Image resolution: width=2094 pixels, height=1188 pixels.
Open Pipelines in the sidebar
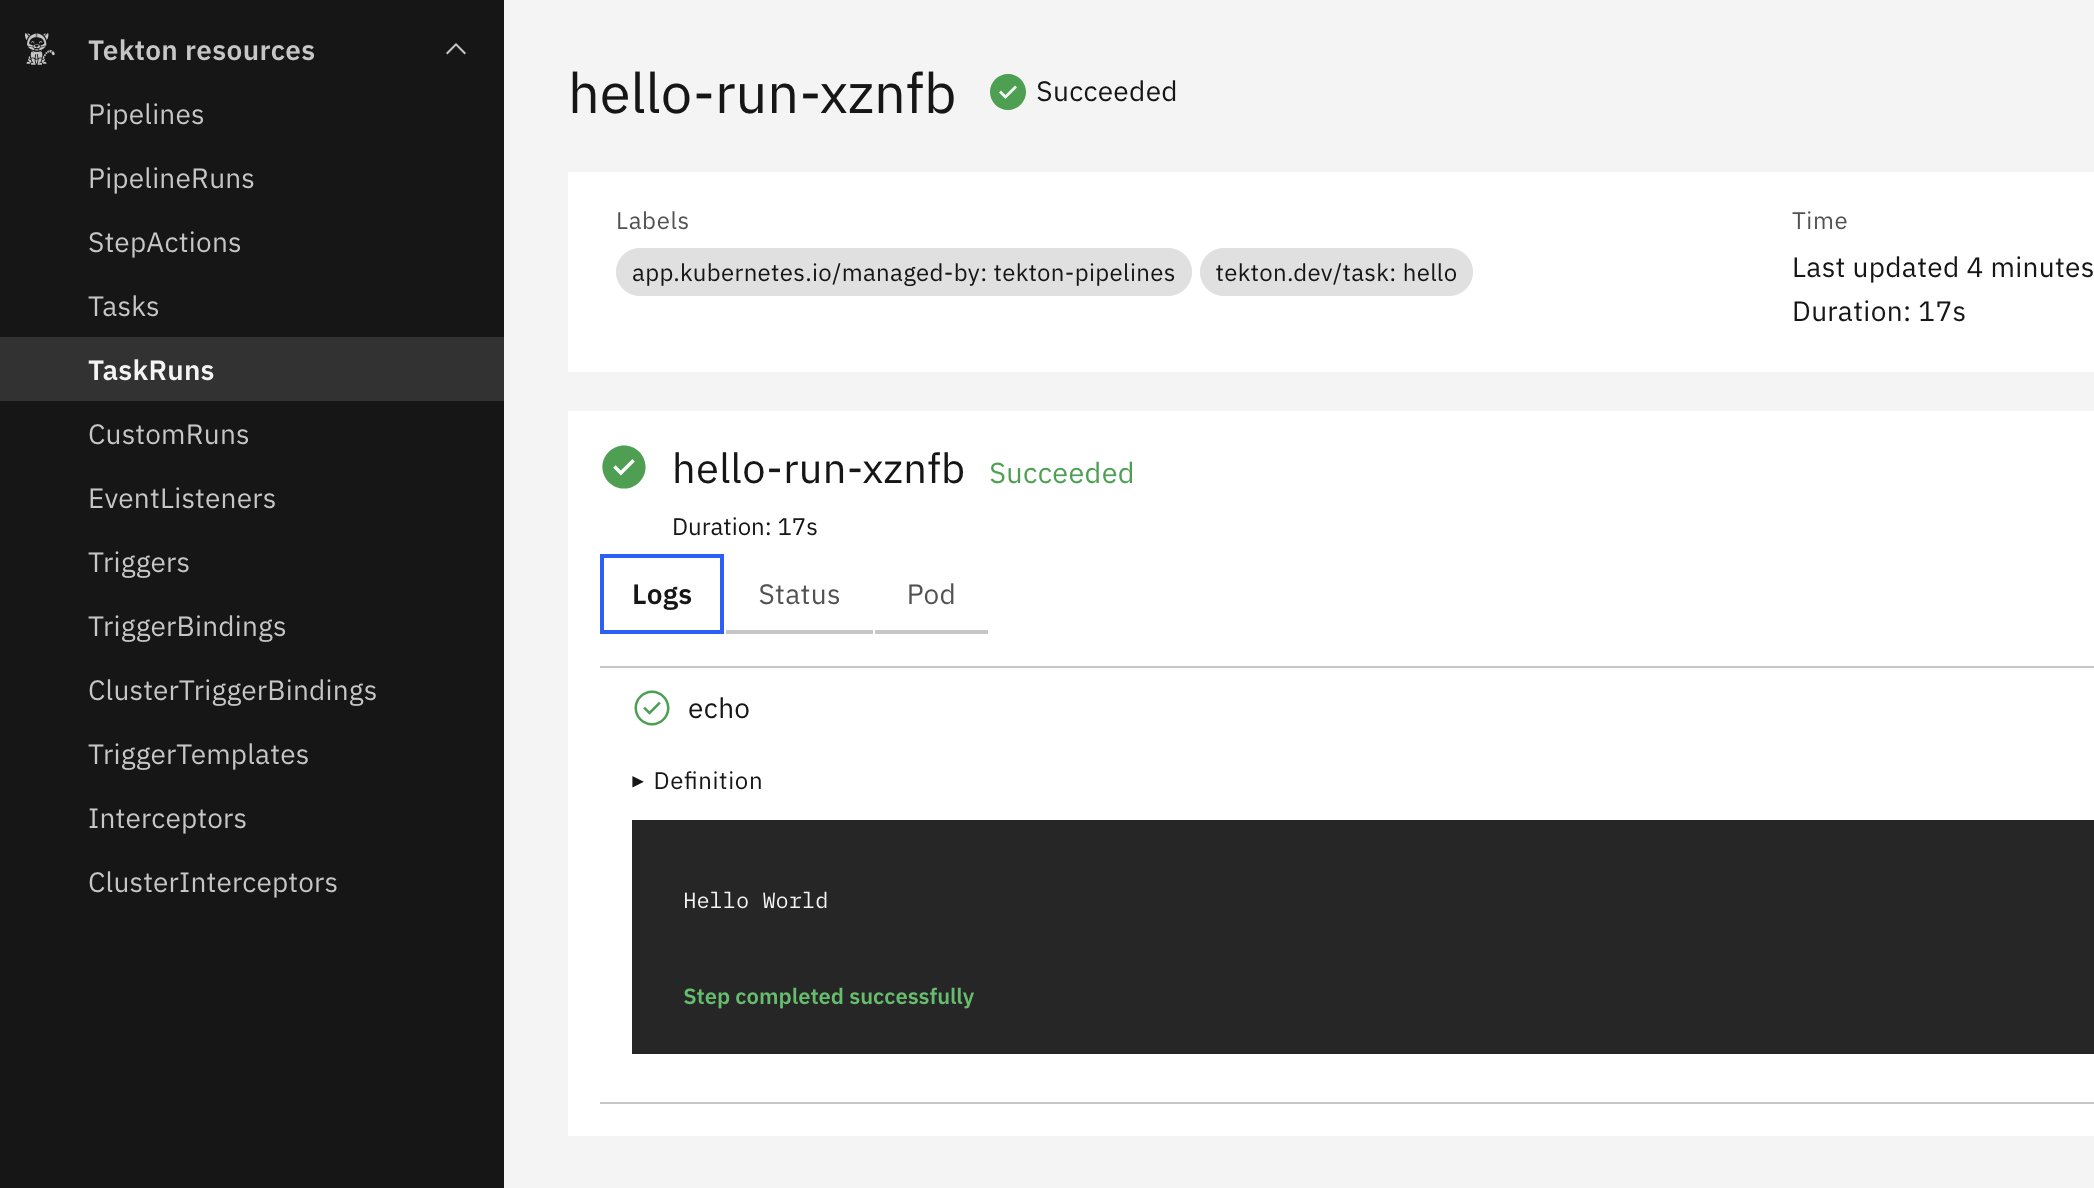click(146, 114)
